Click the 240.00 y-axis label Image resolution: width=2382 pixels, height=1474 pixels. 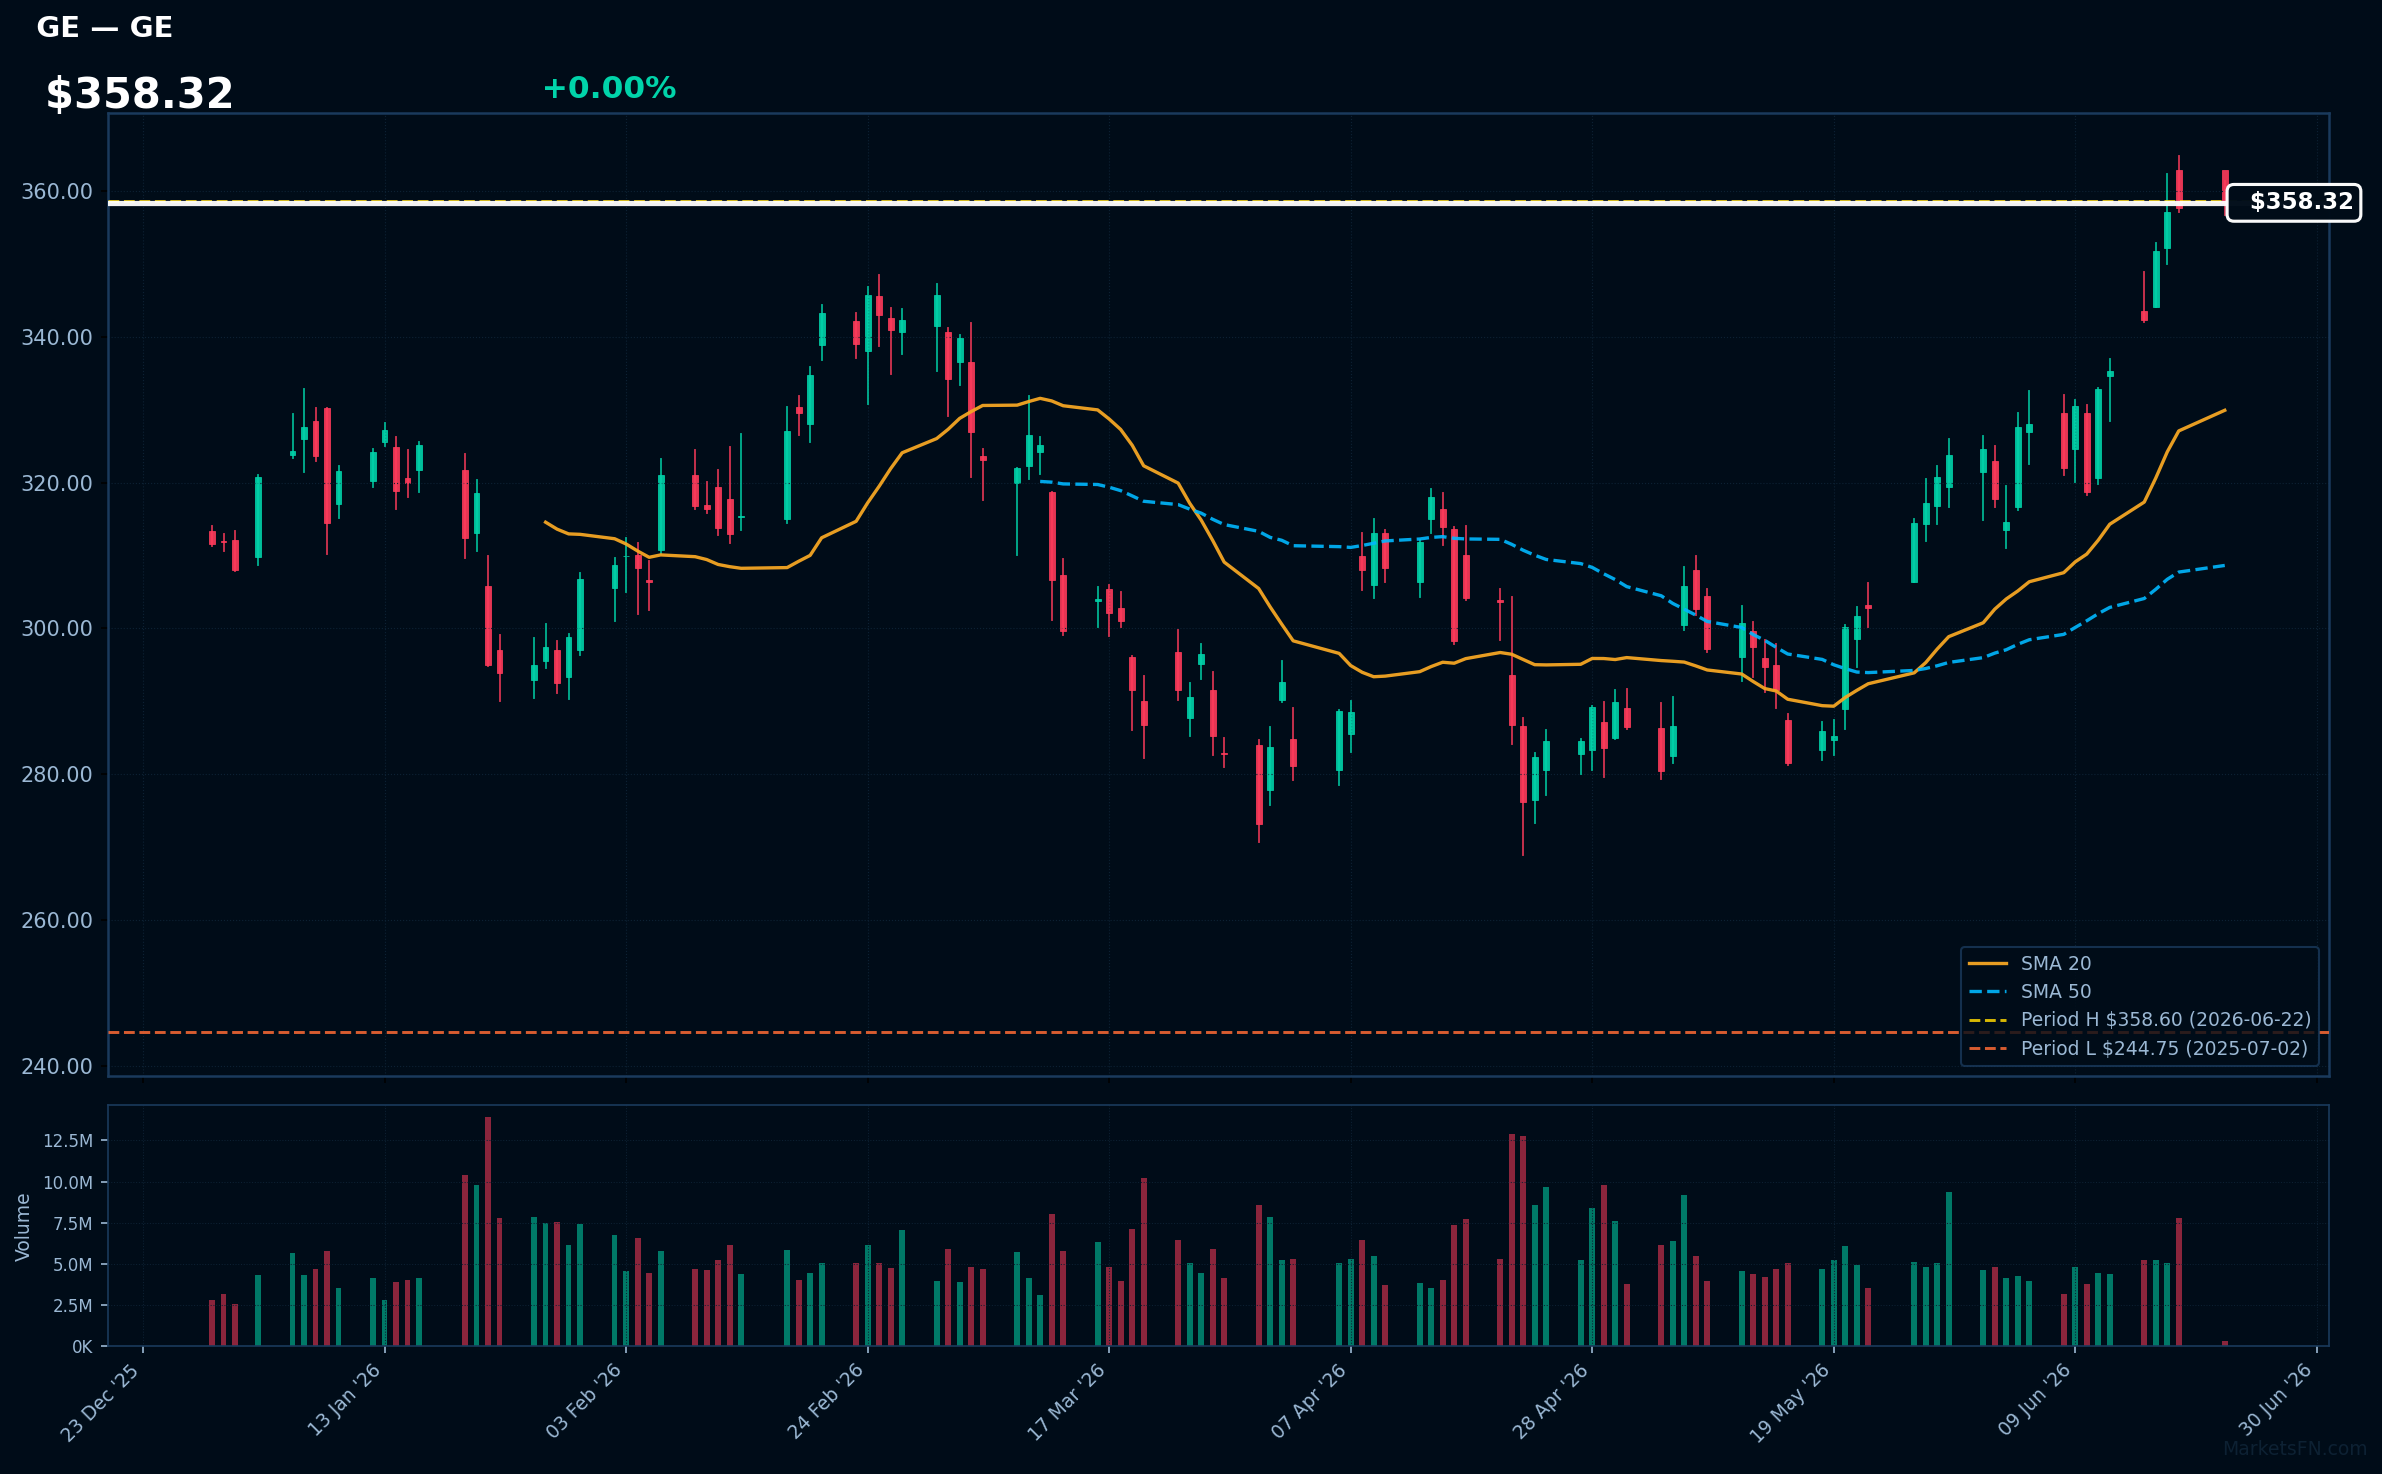tap(57, 1067)
